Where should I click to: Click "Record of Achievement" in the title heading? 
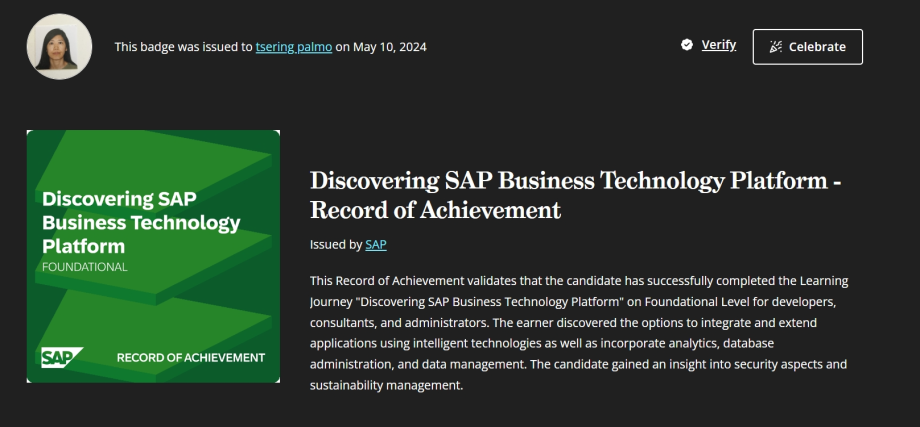point(435,211)
